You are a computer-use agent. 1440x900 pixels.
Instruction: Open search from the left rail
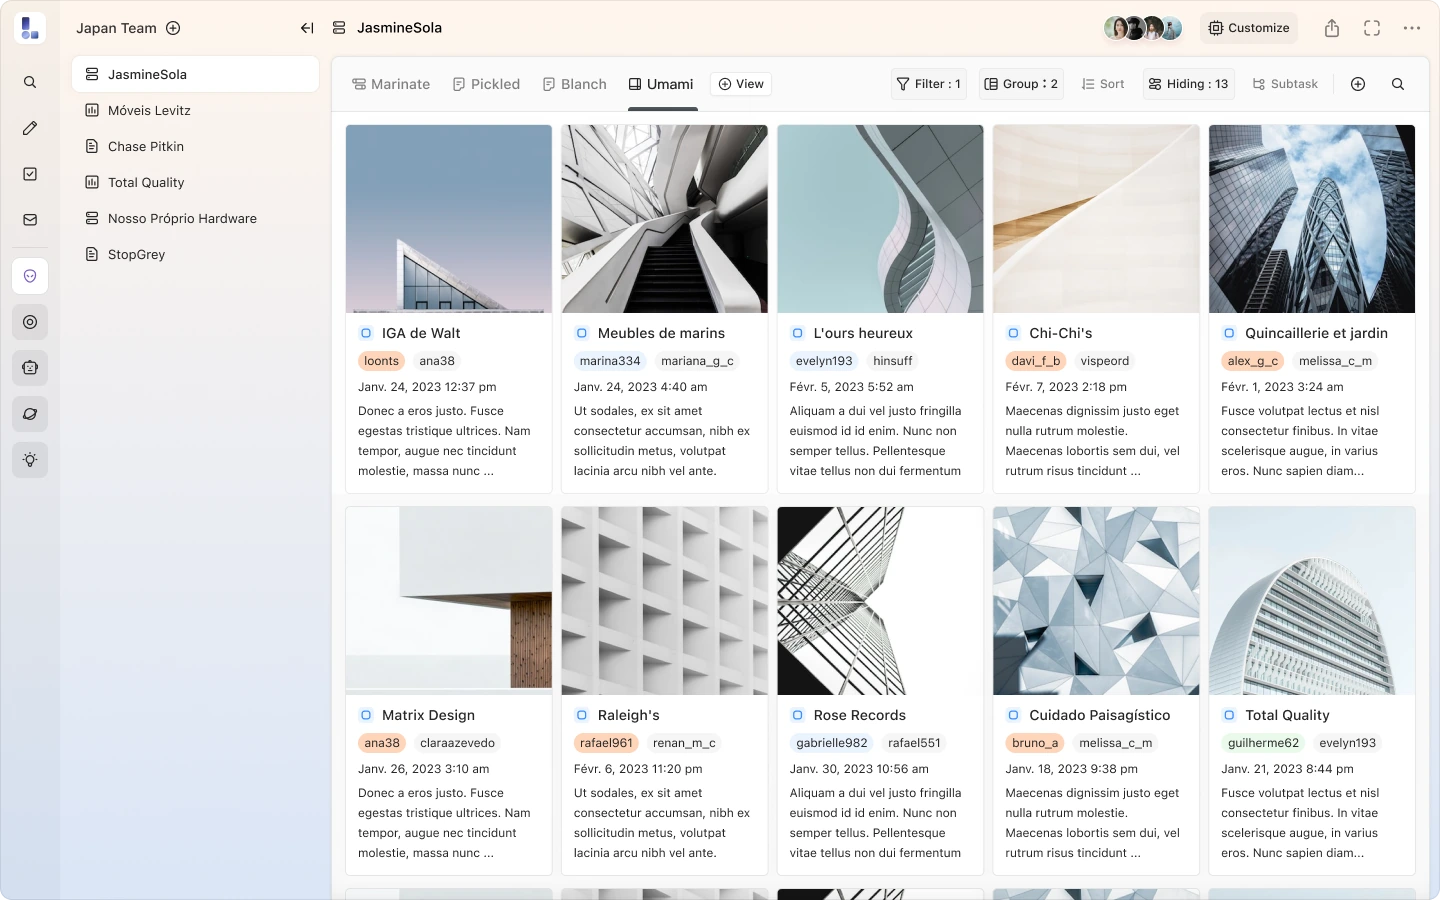click(30, 82)
